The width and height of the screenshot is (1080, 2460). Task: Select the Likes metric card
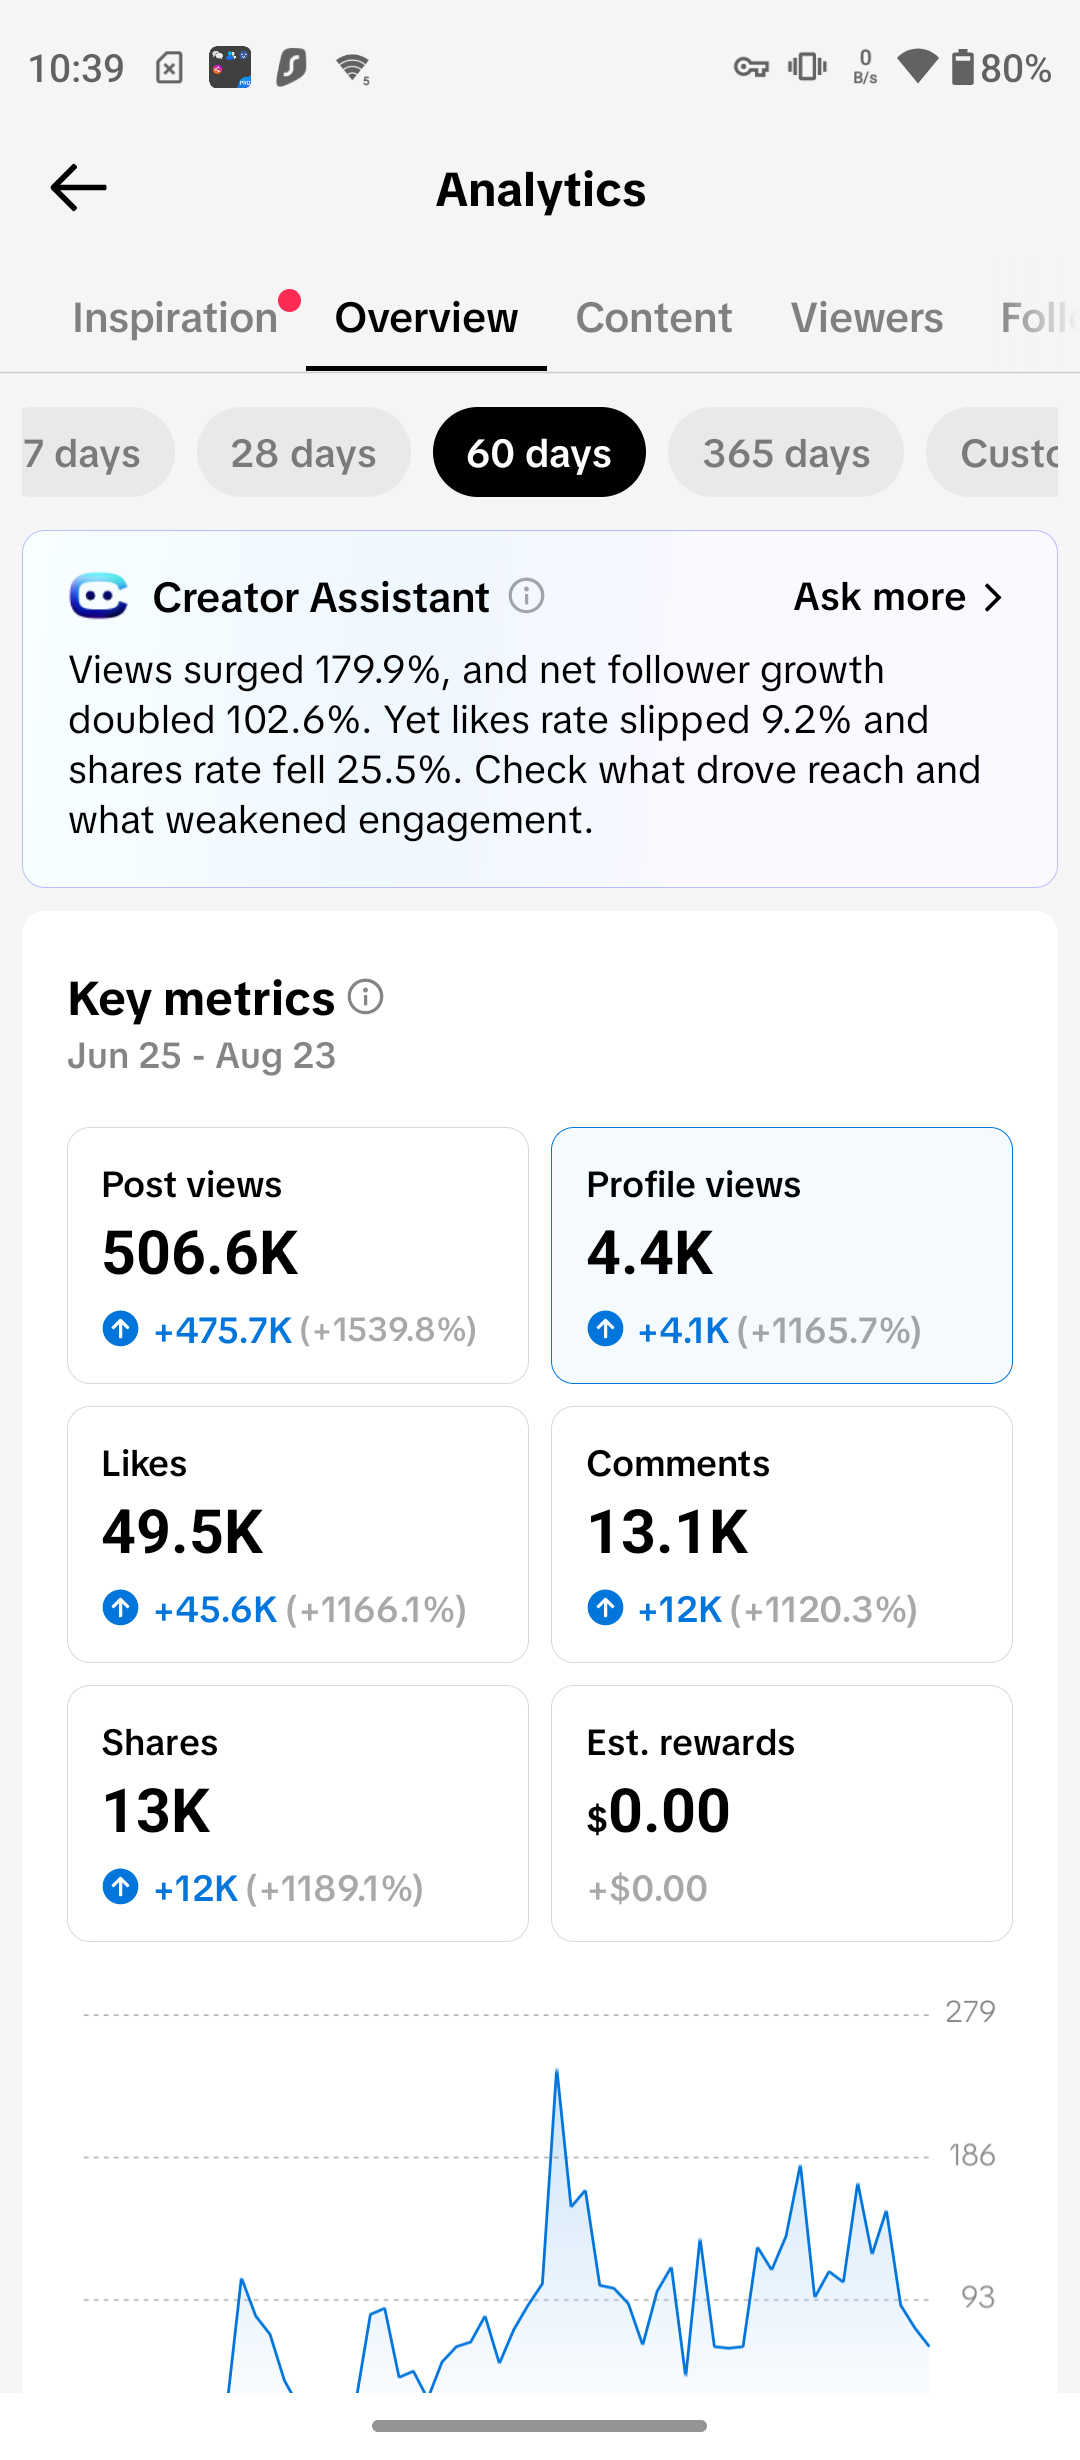pos(298,1534)
